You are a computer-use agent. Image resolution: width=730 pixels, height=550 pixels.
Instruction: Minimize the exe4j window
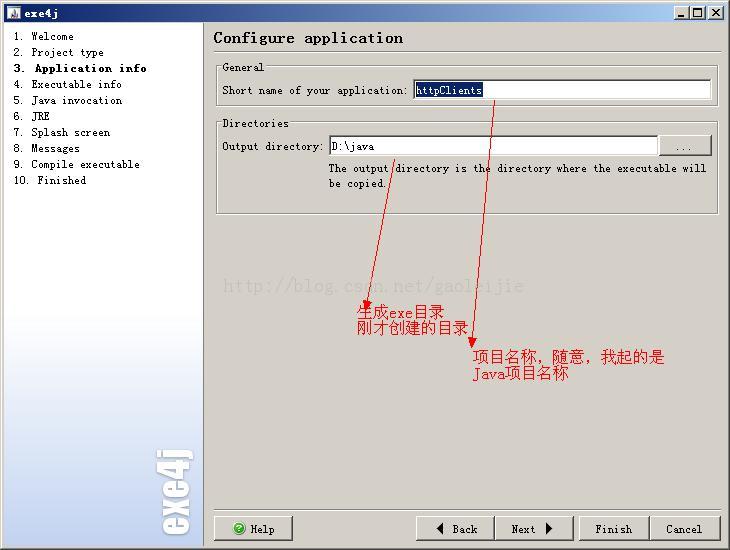coord(682,13)
